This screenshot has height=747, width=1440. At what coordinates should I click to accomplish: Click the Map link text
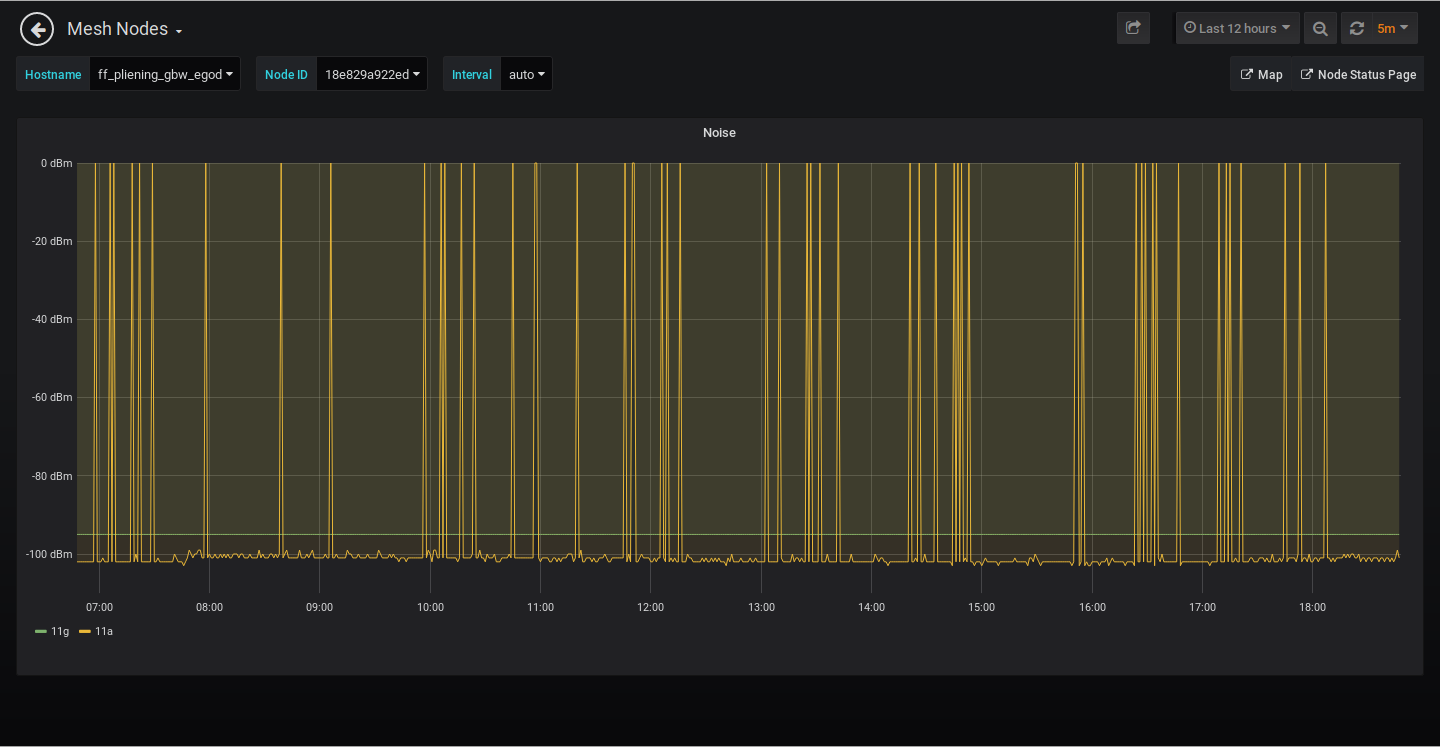[1270, 75]
